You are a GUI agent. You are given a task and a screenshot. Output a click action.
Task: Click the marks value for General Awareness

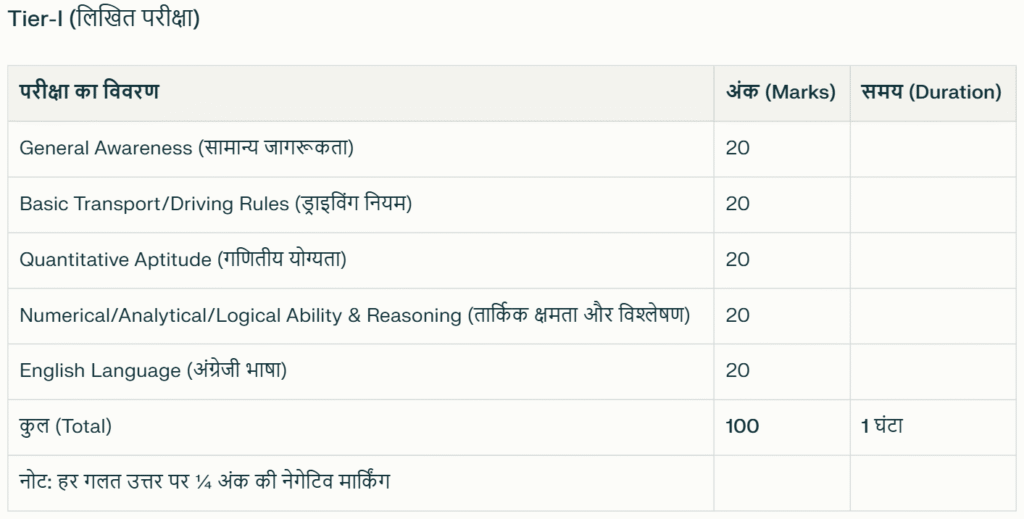[737, 148]
